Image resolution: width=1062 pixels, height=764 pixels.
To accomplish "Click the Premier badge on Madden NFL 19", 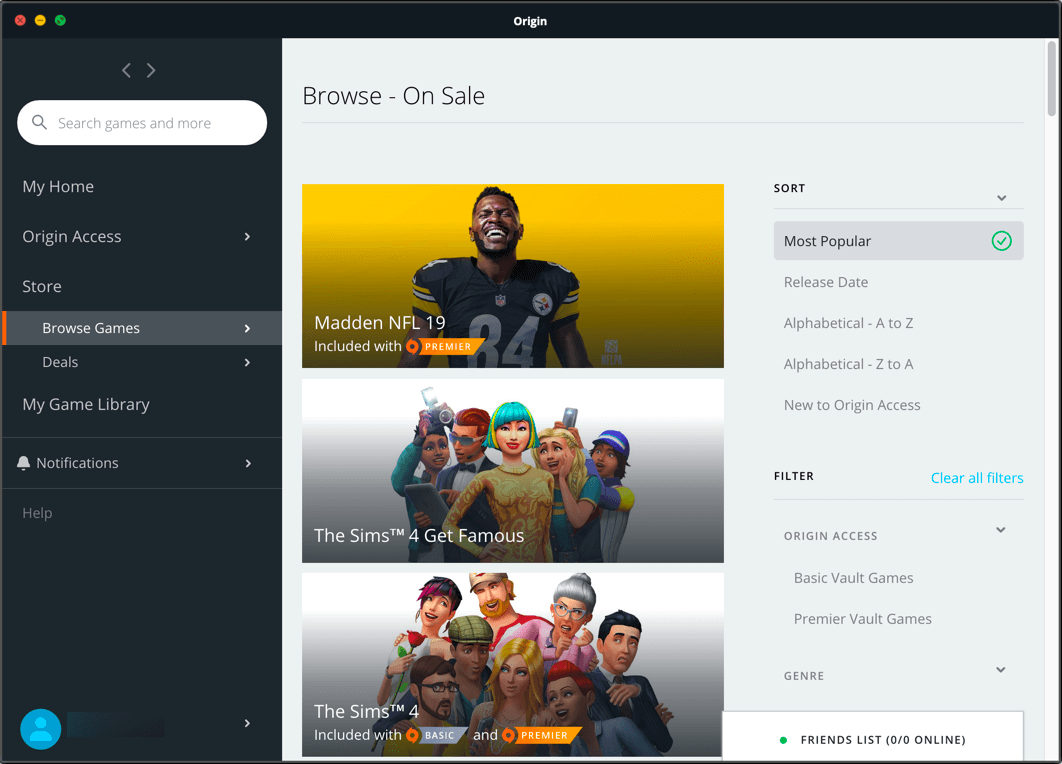I will [445, 347].
